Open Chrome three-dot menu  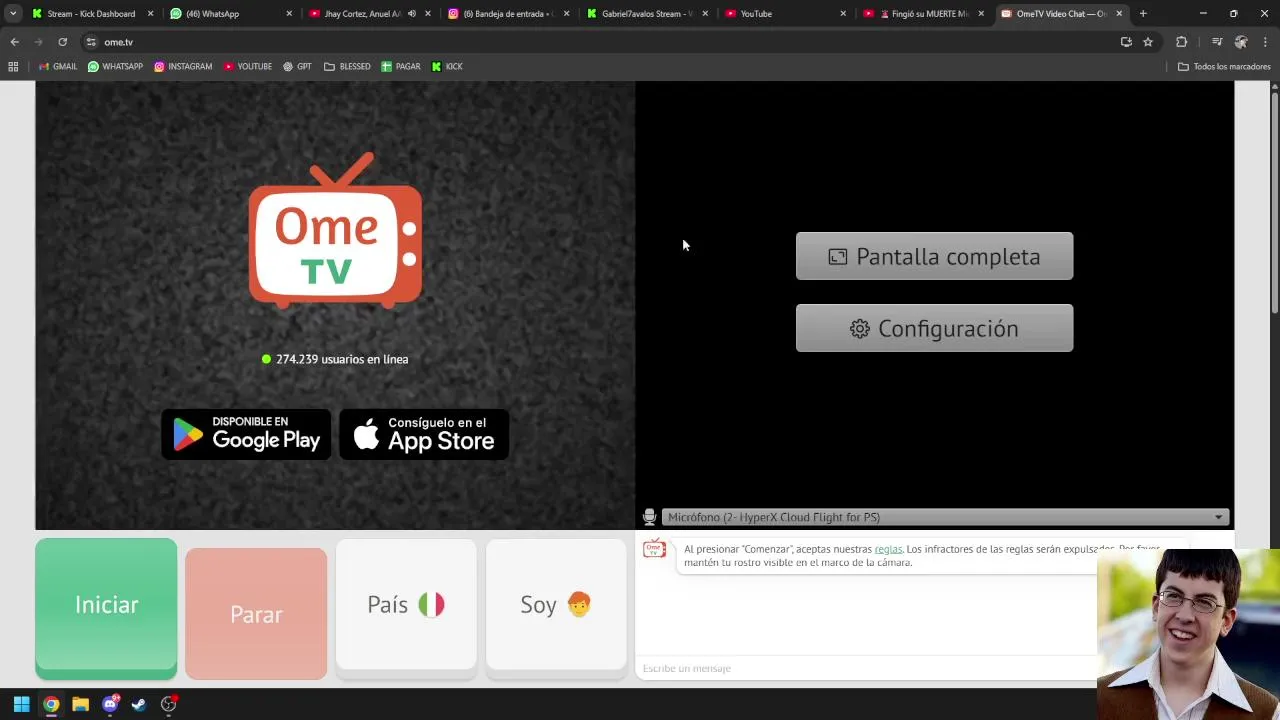pos(1265,42)
